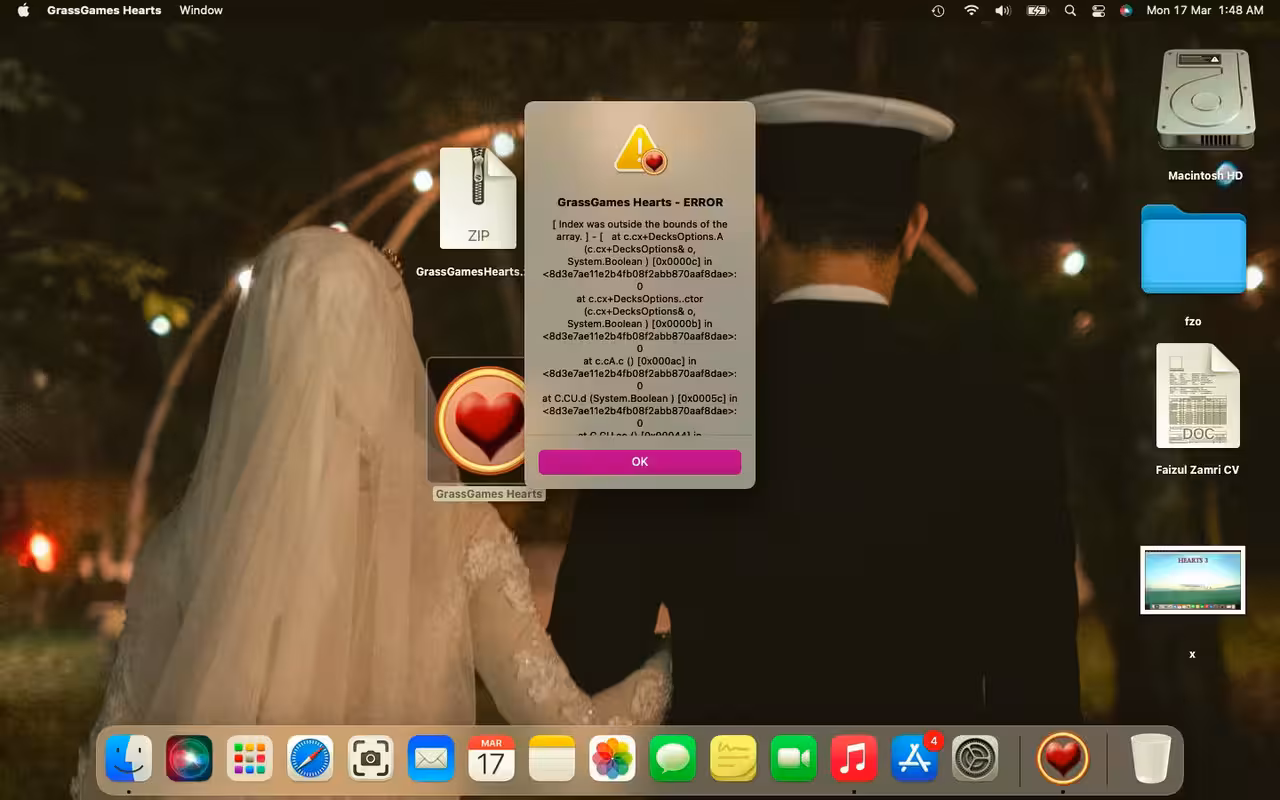Click the 'Index was outside the bounds' message
This screenshot has width=1280, height=800.
click(640, 231)
